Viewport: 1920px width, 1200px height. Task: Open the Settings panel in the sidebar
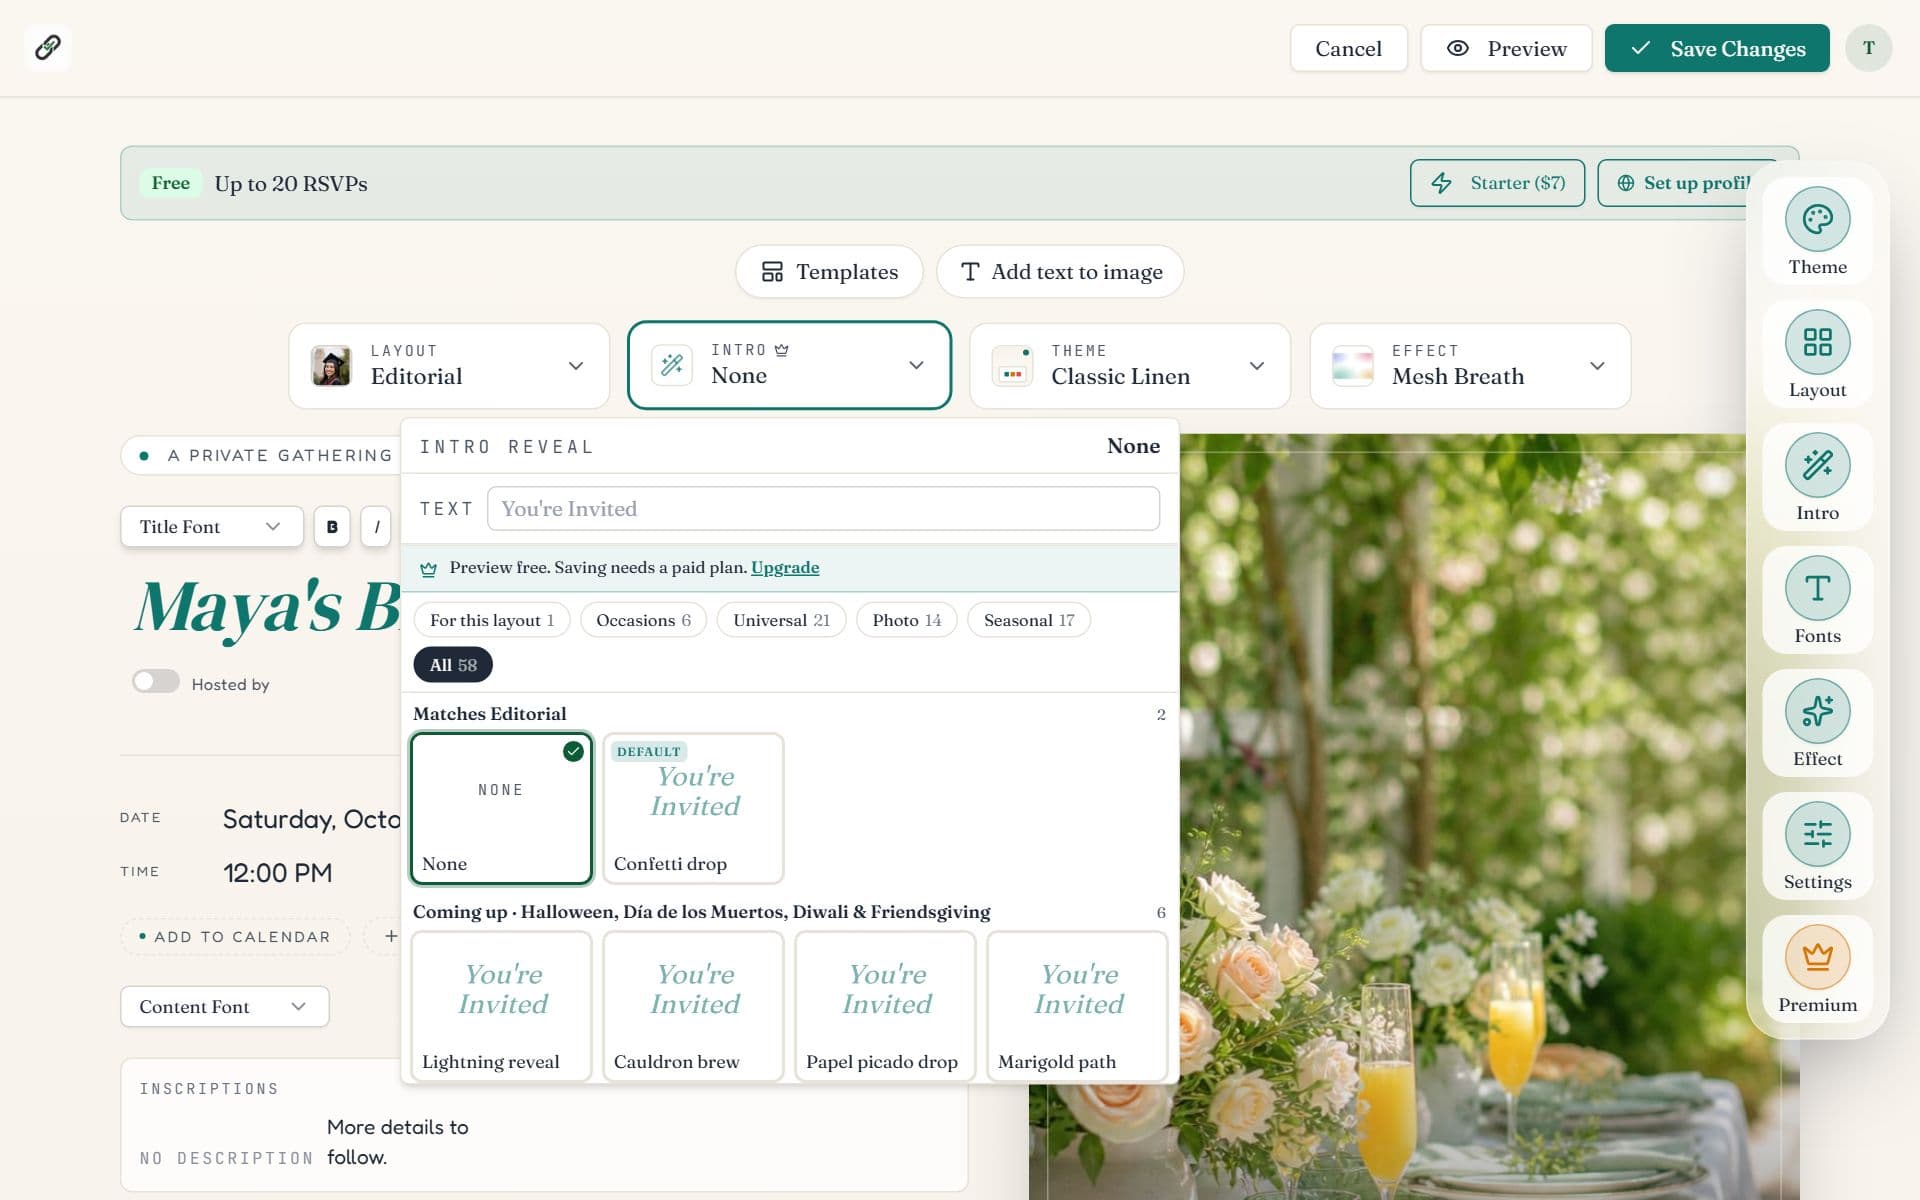coord(1817,846)
